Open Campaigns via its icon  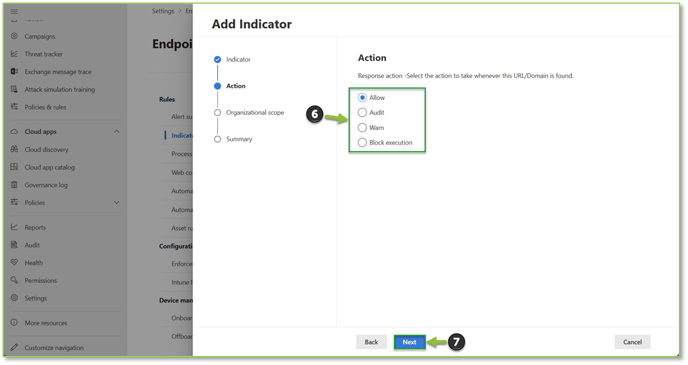(14, 36)
